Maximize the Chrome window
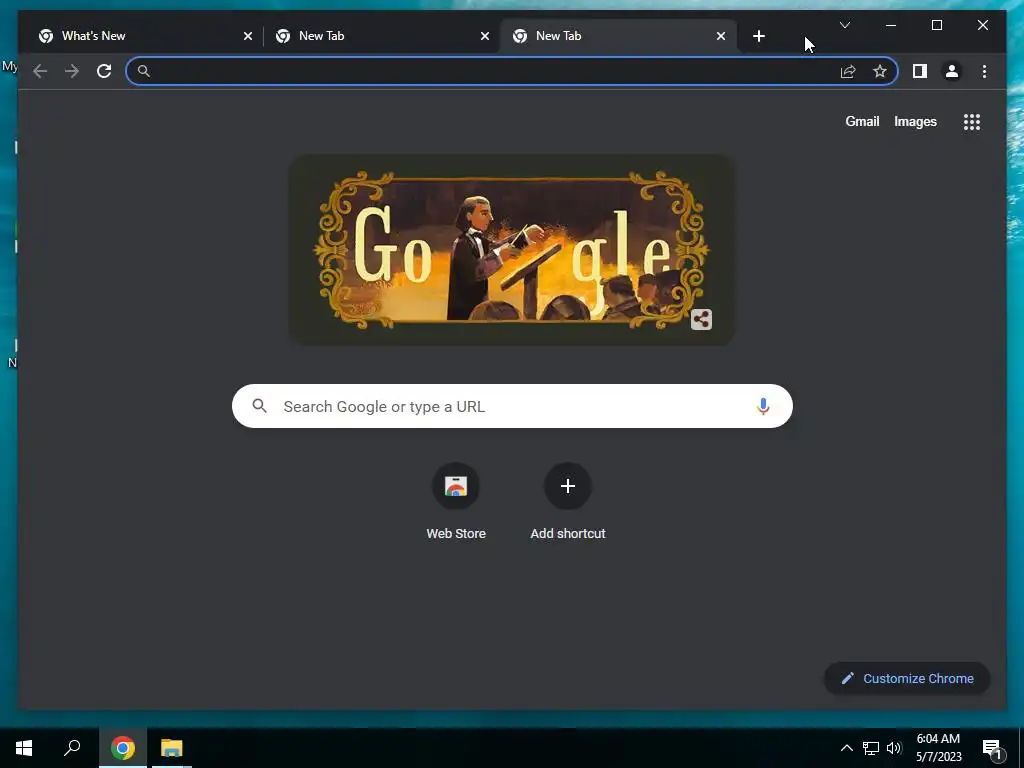1024x768 pixels. (936, 25)
